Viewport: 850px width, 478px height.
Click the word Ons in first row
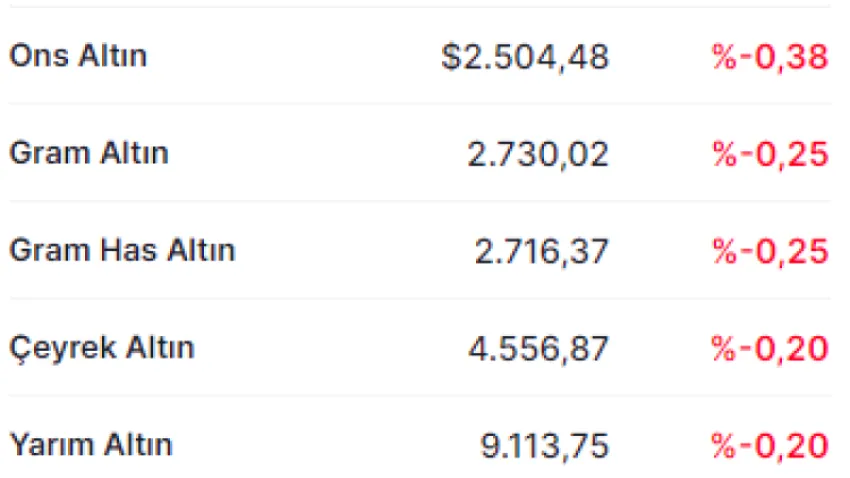39,55
